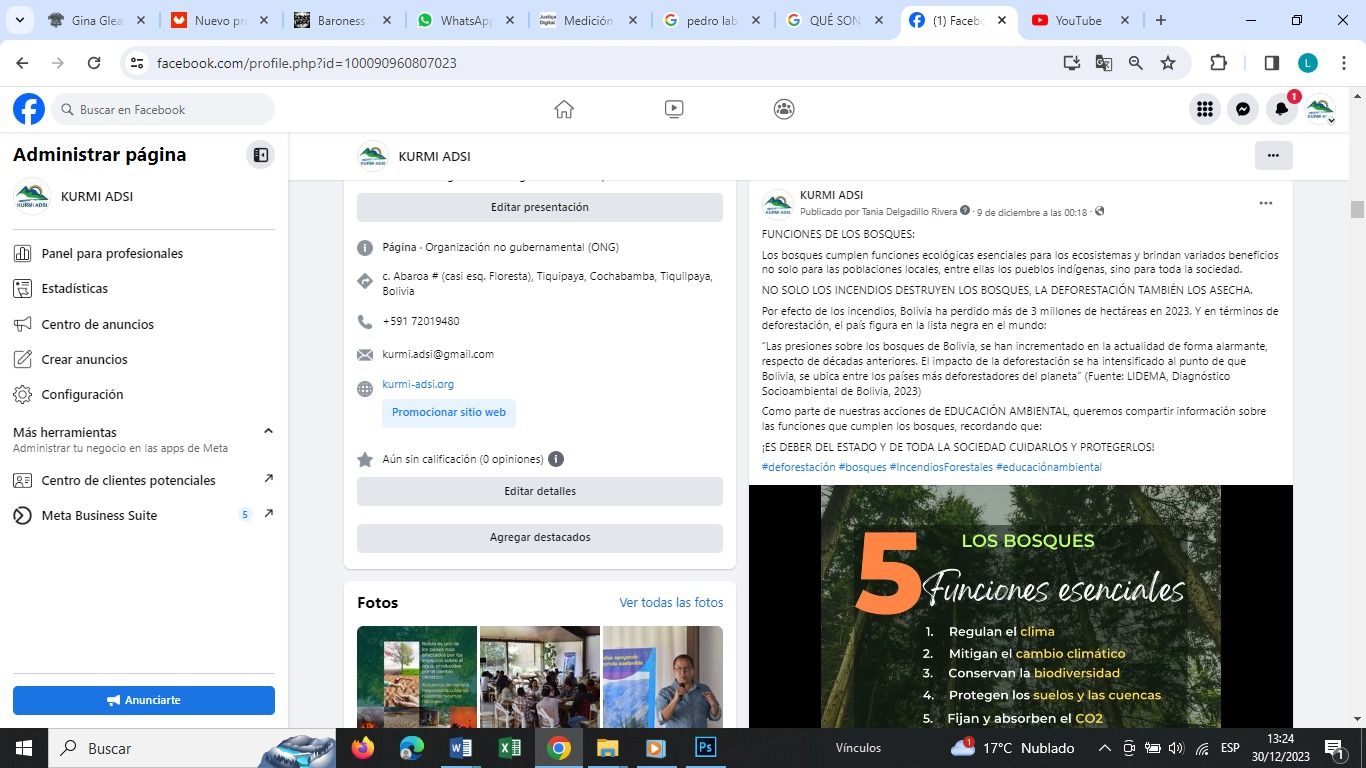Open the kurmi-adsi.org link

coord(418,384)
